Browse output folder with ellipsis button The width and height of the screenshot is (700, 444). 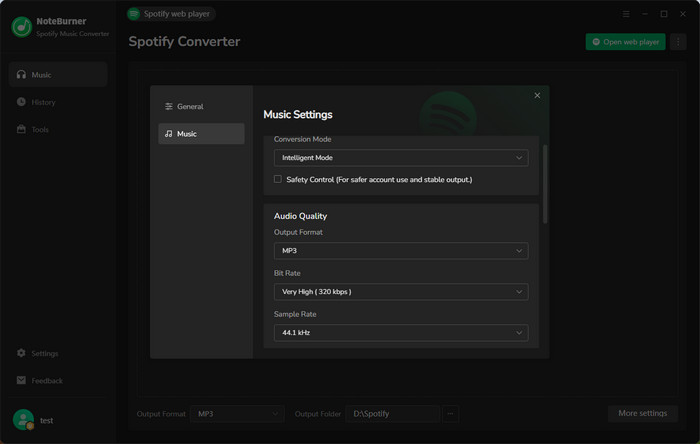450,414
